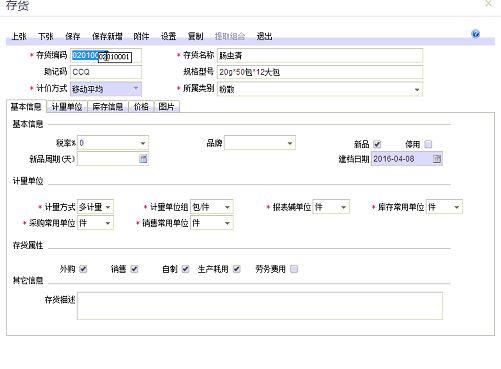Toggle the 新品 checkbox

point(377,144)
